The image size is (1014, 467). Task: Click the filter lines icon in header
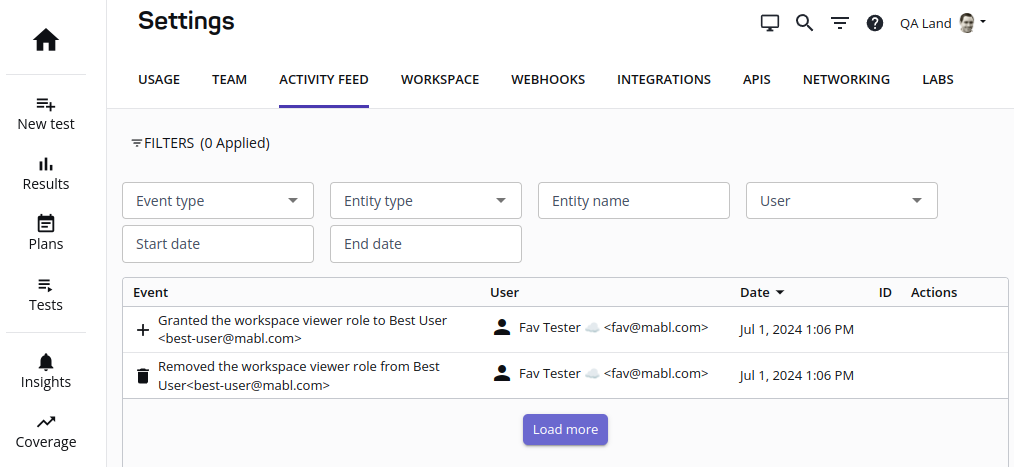point(840,23)
